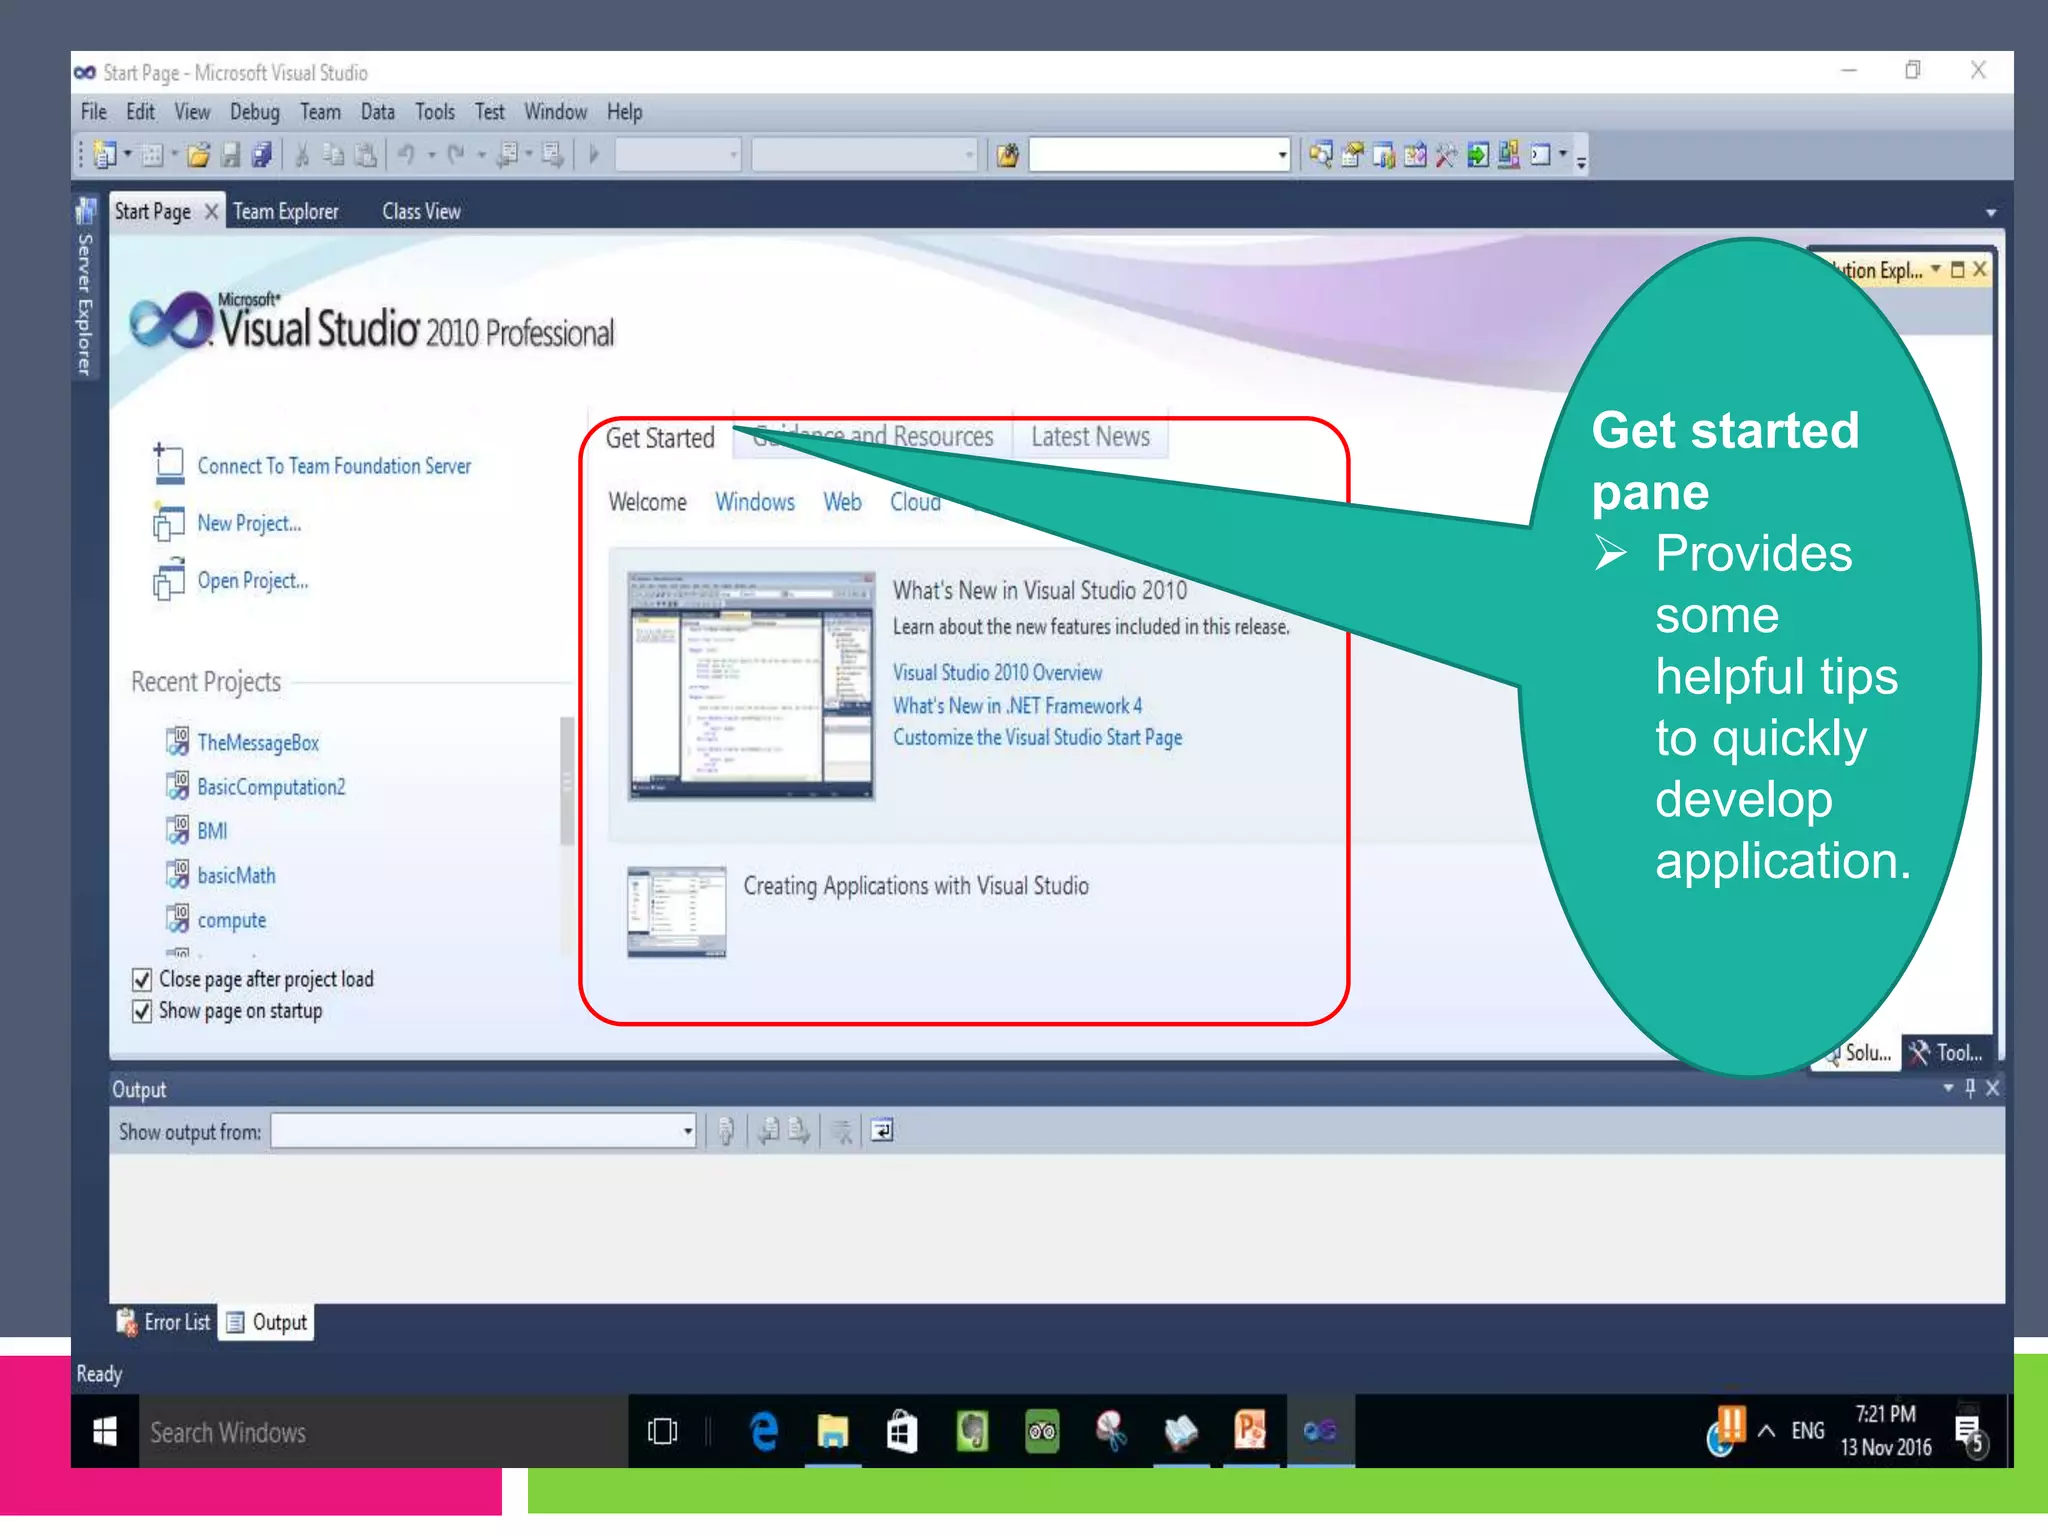Screen dimensions: 2048x1536
Task: Click the New Project link
Action: pos(249,523)
